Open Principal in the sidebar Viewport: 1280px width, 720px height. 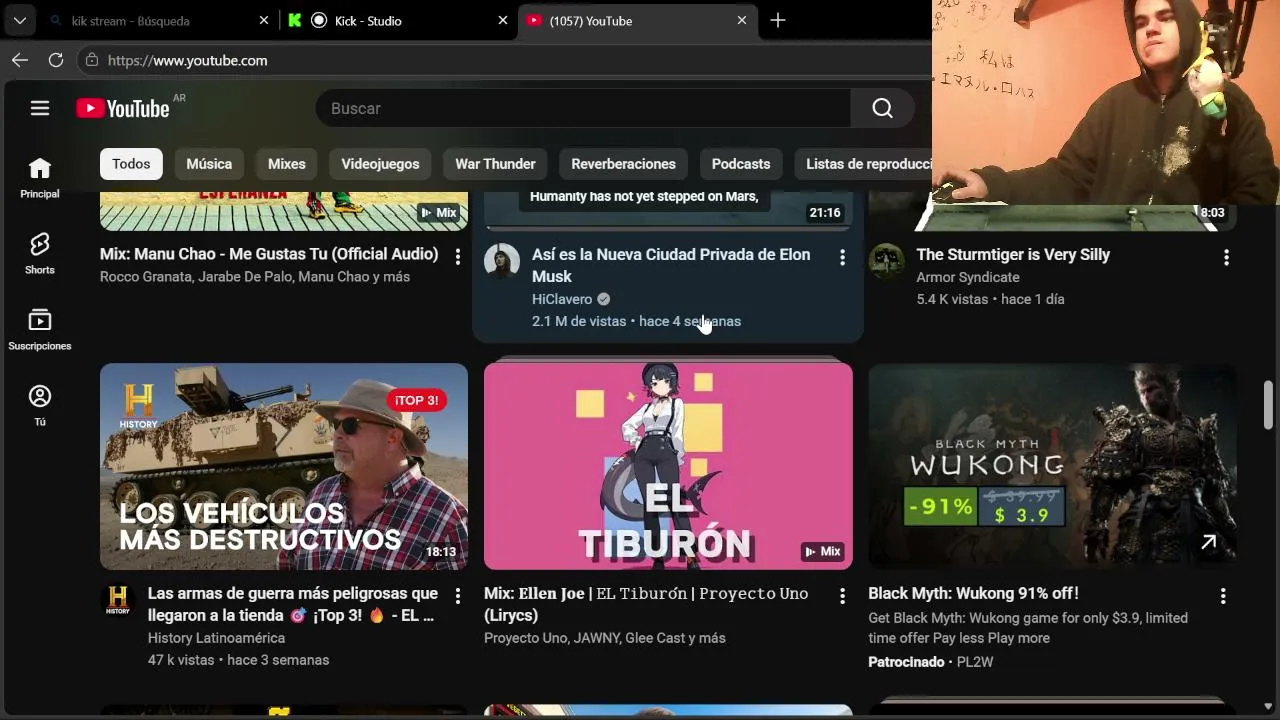click(x=40, y=177)
